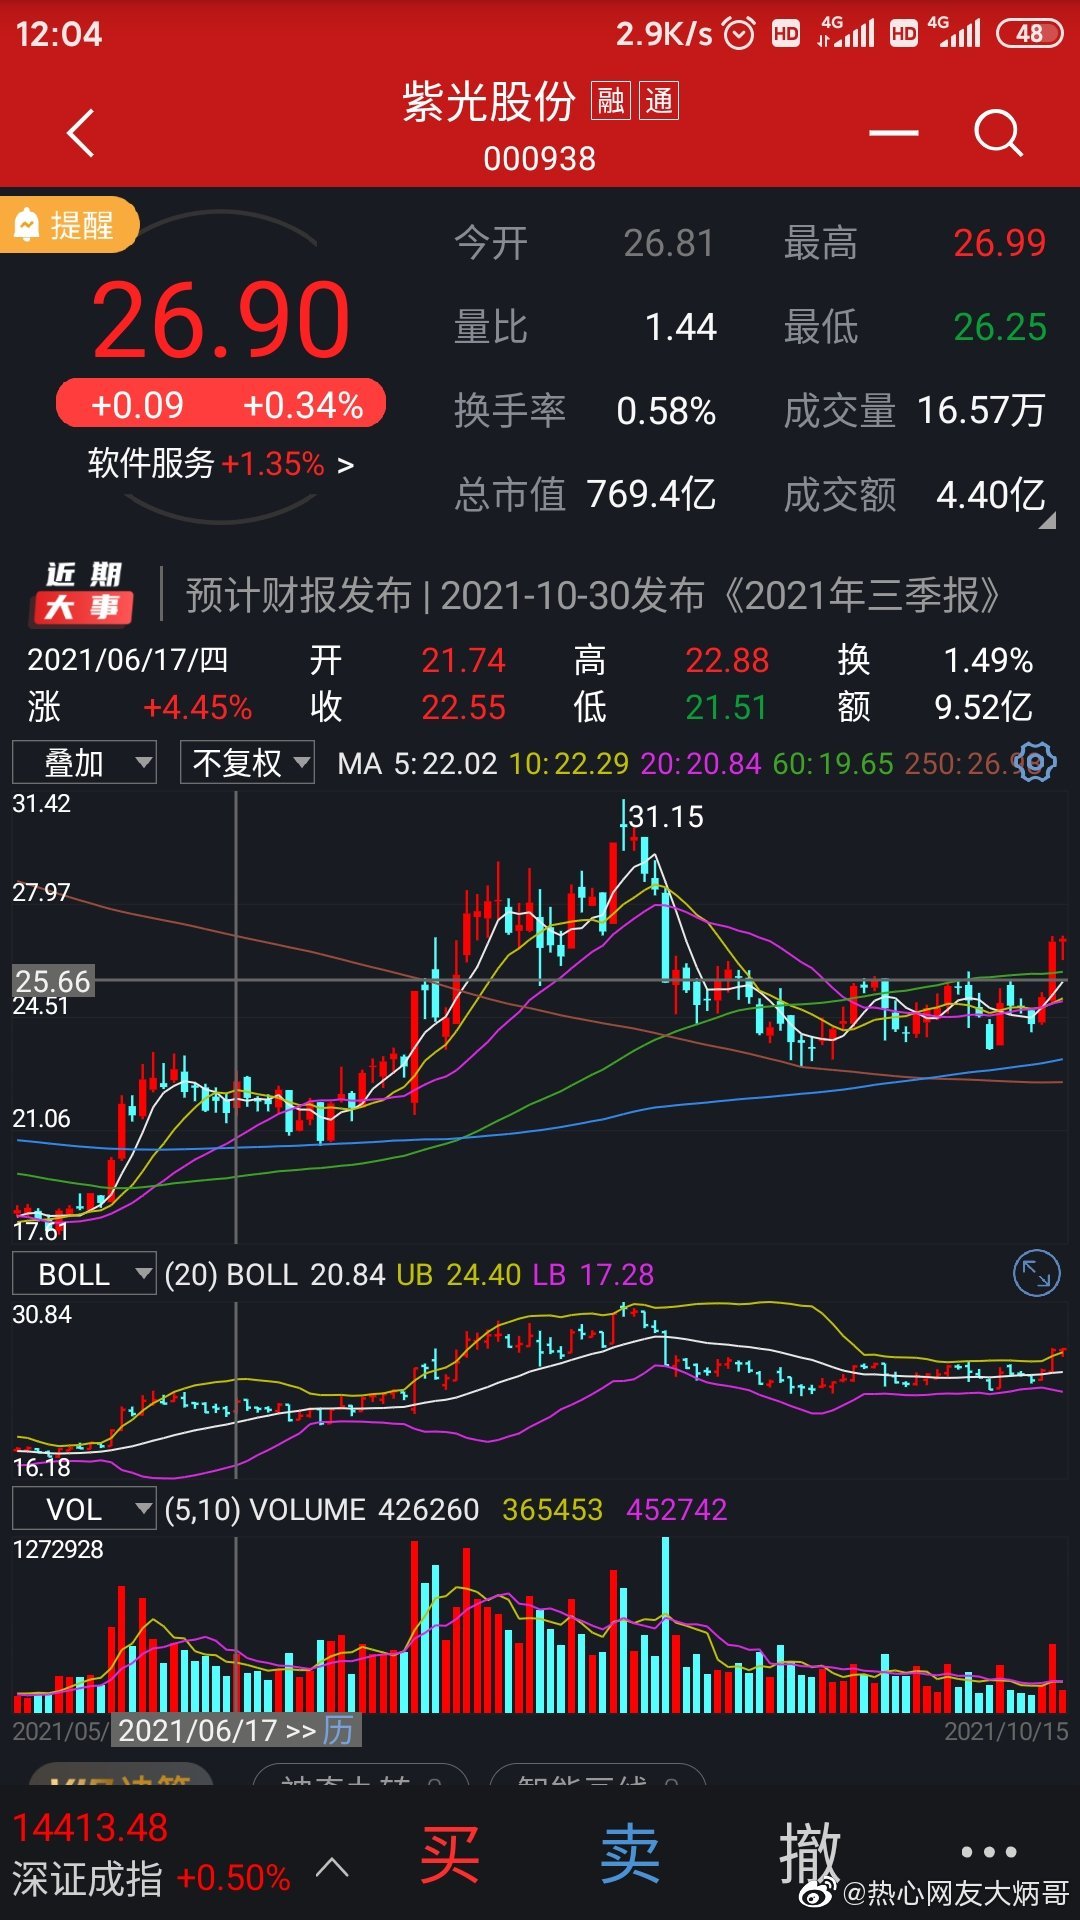Tap the minus icon in header
Viewport: 1080px width, 1920px height.
(x=893, y=133)
